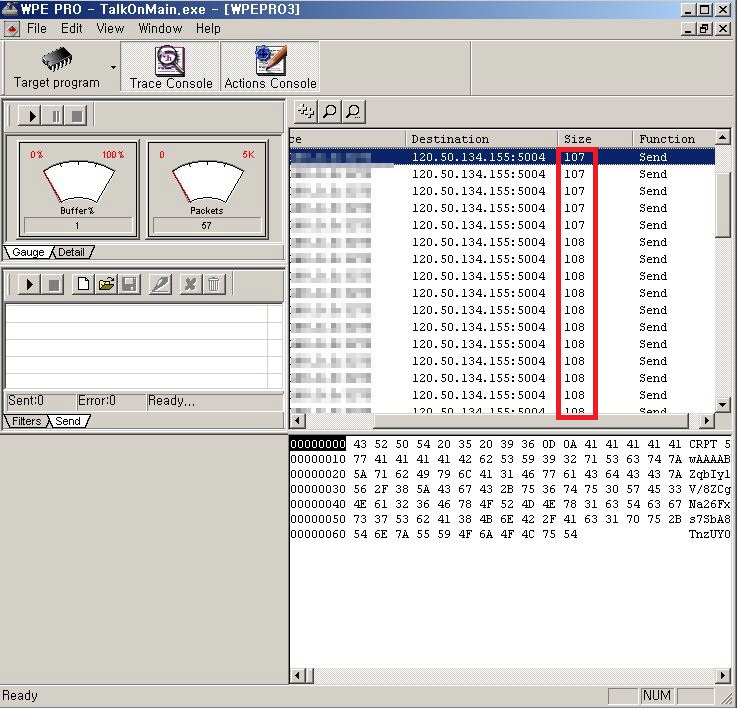The image size is (737, 708).
Task: Open the Target program dropdown arrow
Action: 113,67
